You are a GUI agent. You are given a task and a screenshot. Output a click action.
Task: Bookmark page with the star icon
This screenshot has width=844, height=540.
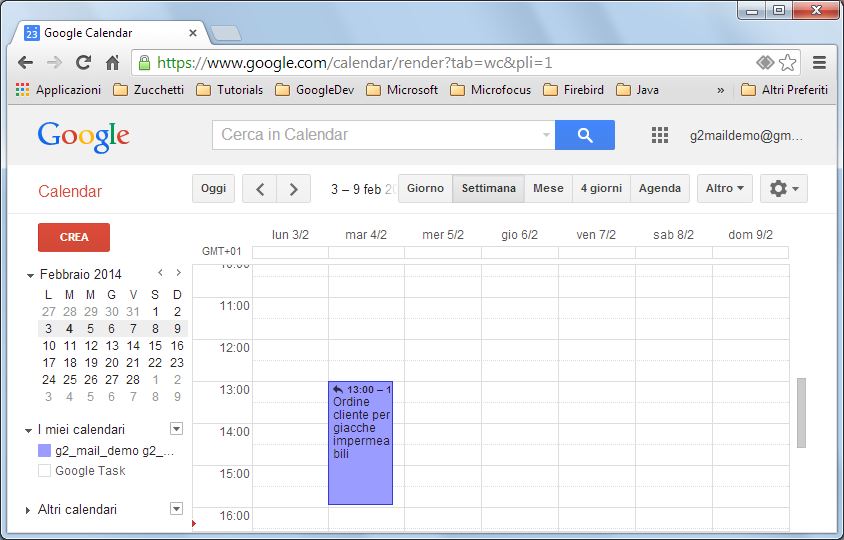pos(787,63)
